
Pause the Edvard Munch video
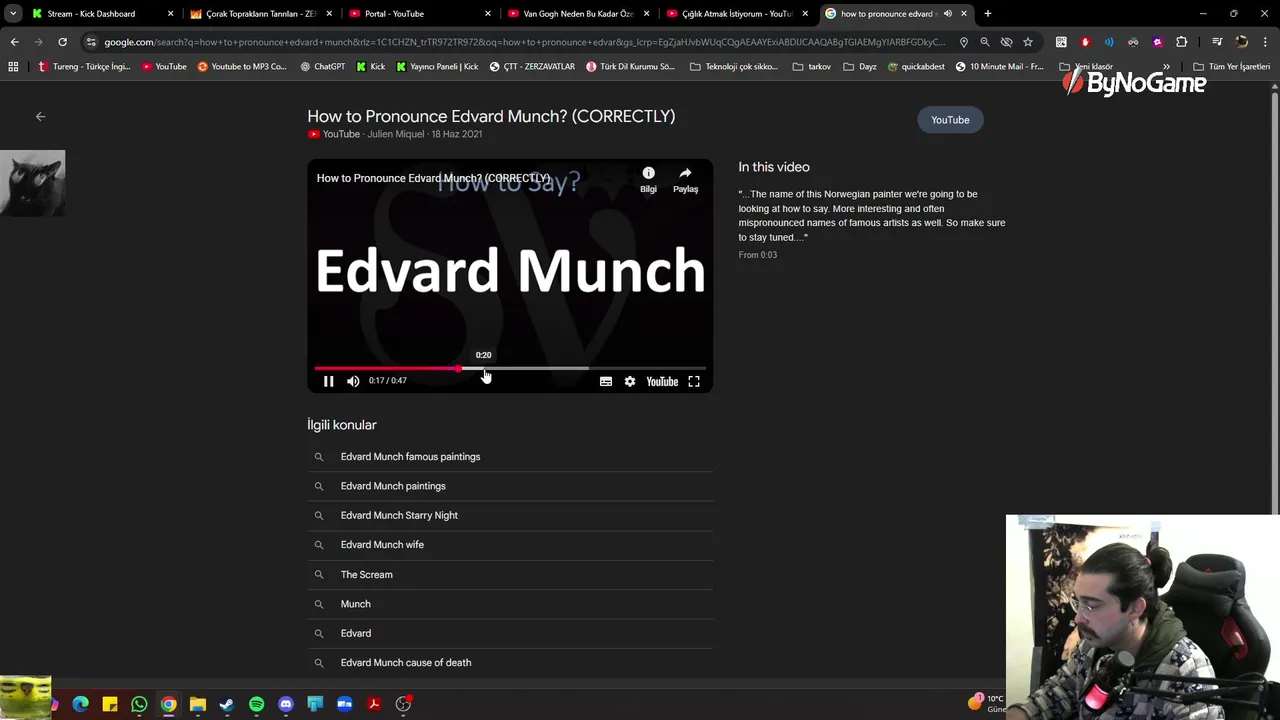pos(328,381)
